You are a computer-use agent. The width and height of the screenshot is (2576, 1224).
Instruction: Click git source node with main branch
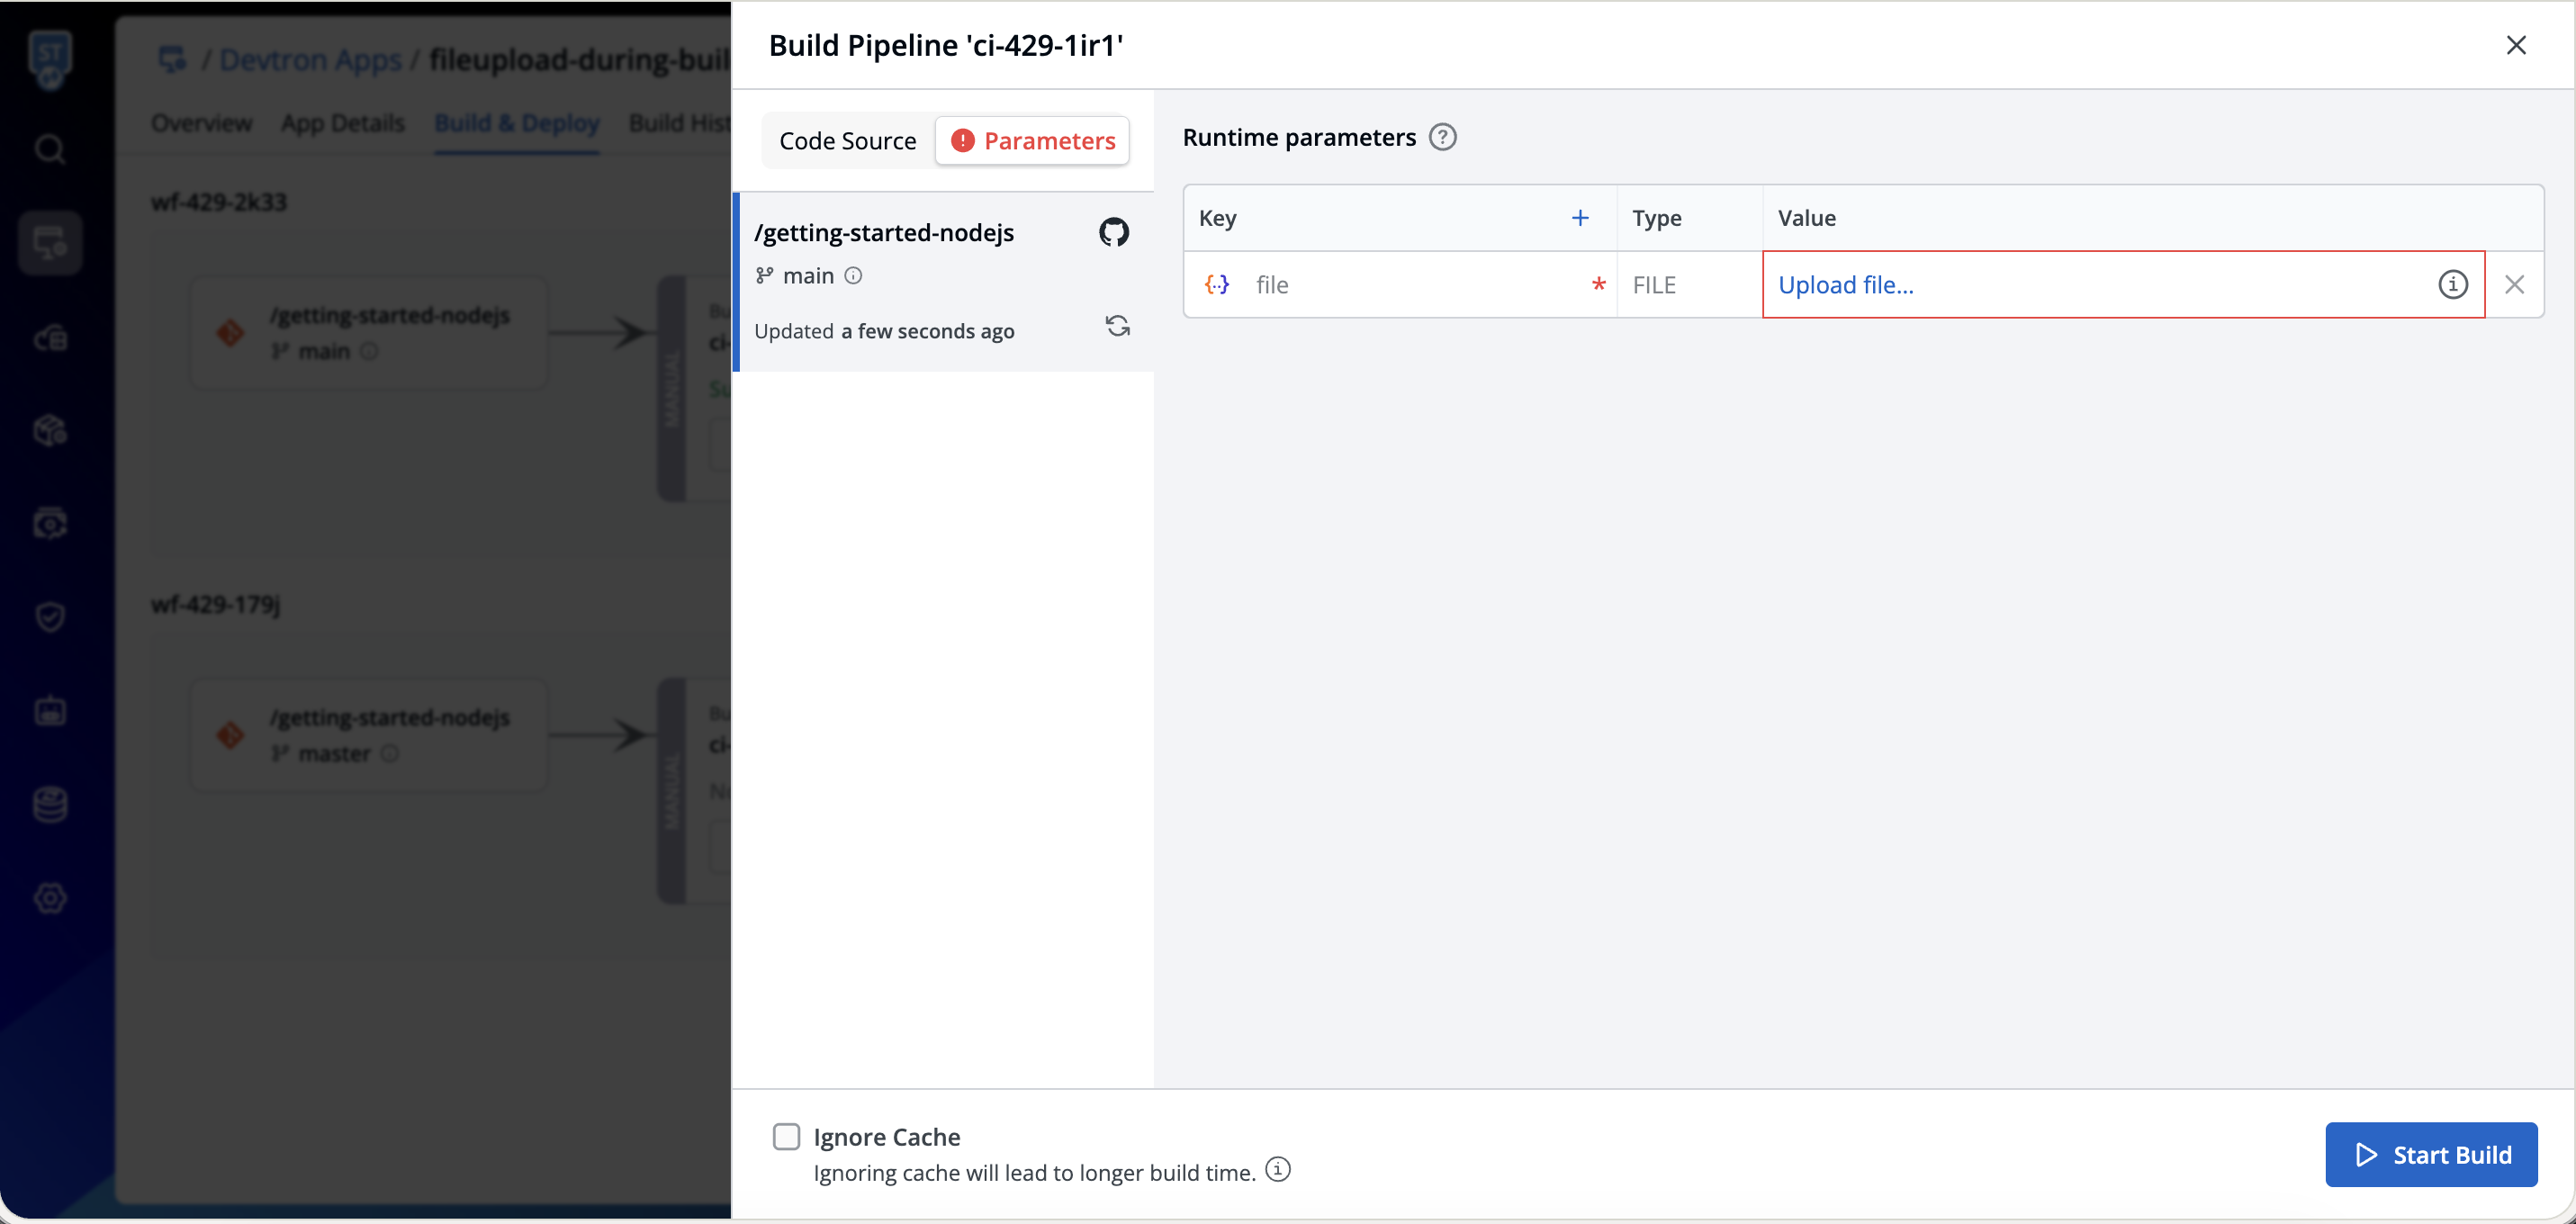click(369, 332)
